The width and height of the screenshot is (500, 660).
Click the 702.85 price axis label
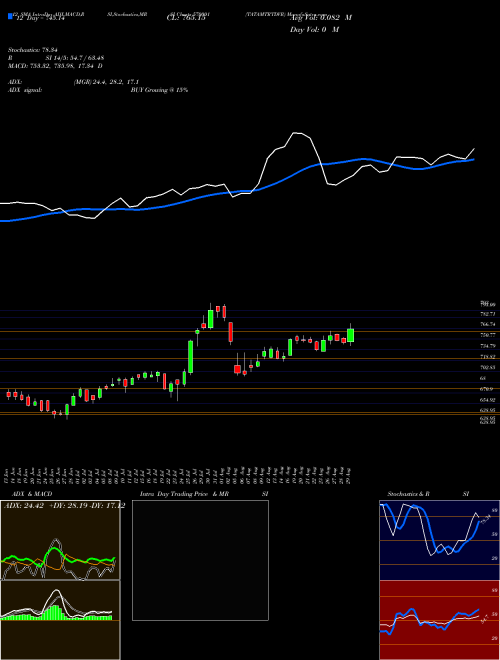pyautogui.click(x=488, y=367)
